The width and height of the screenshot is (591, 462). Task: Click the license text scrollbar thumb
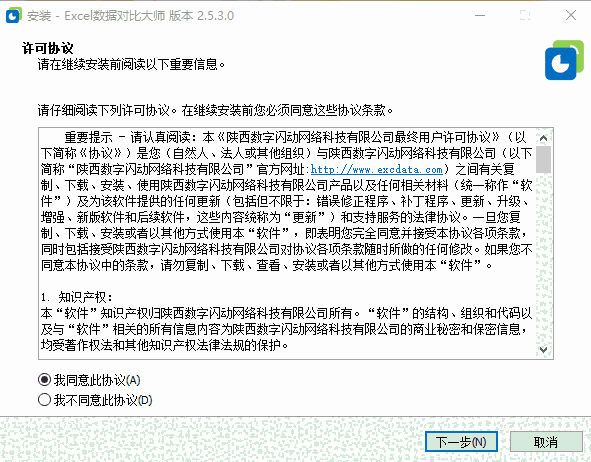coord(543,159)
